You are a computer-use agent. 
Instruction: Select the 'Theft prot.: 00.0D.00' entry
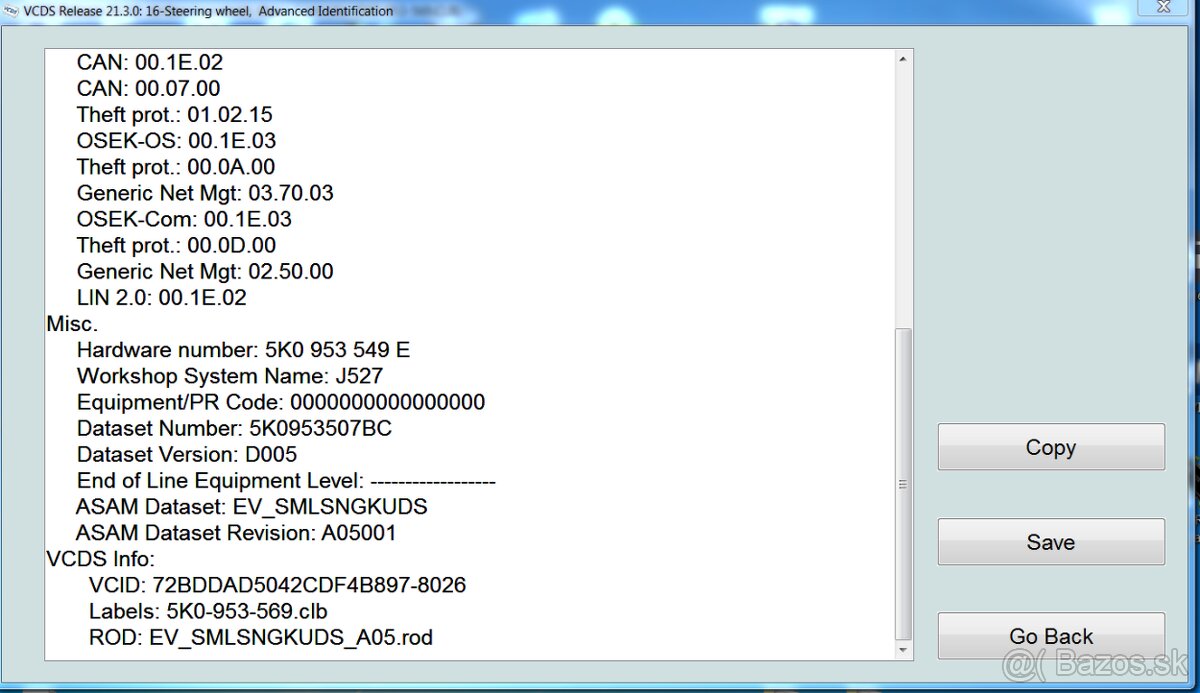pos(176,245)
